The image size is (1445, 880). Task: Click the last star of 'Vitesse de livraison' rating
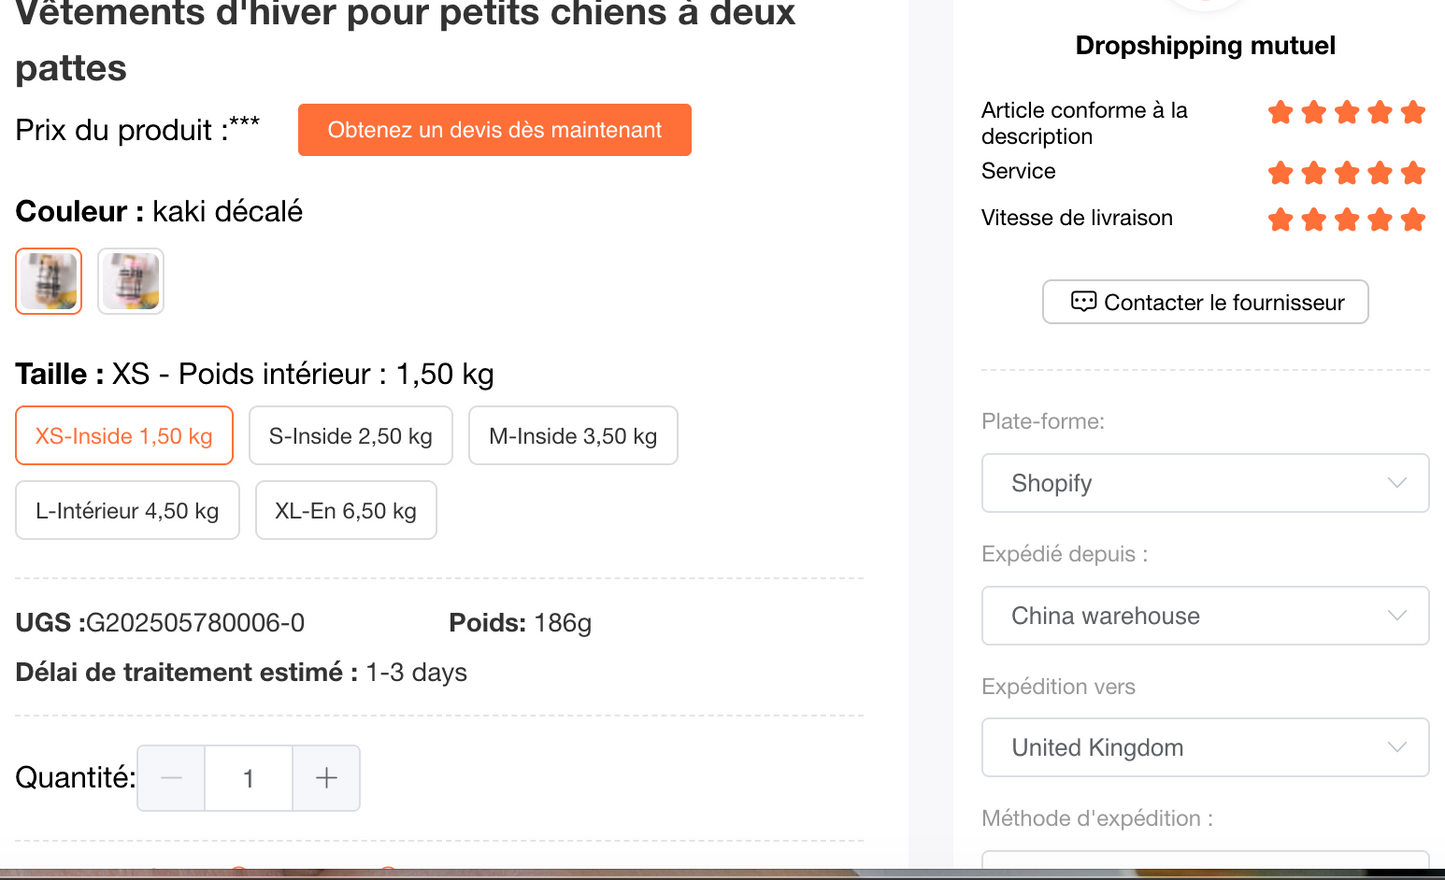pos(1413,219)
